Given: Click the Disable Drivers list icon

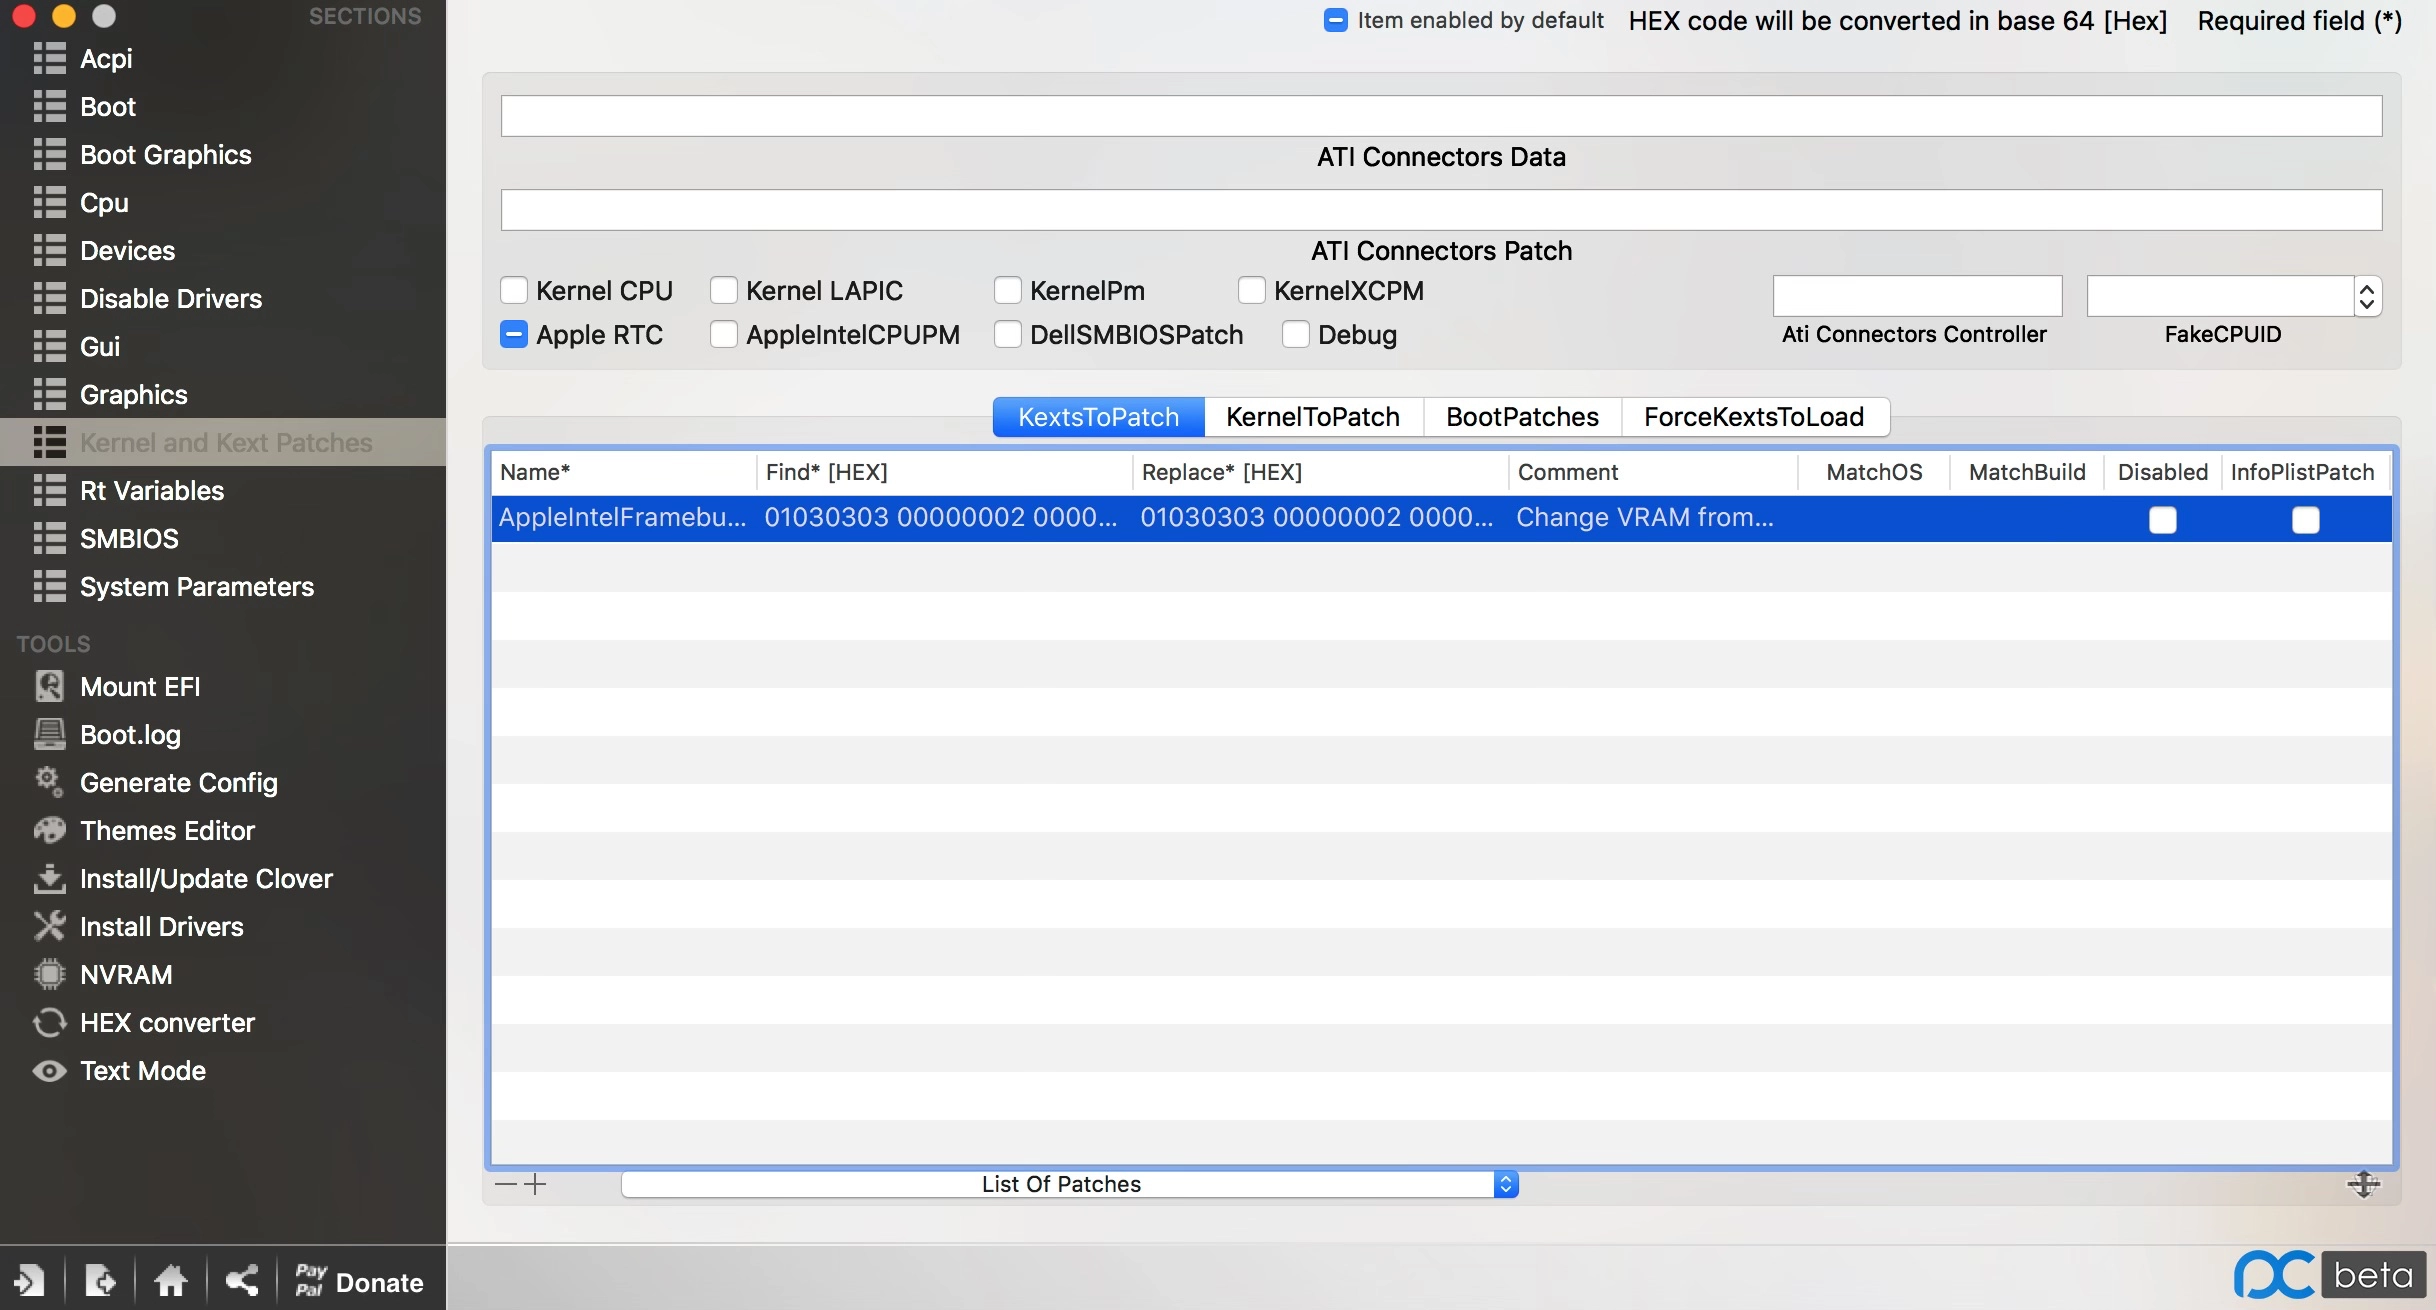Looking at the screenshot, I should (x=49, y=299).
